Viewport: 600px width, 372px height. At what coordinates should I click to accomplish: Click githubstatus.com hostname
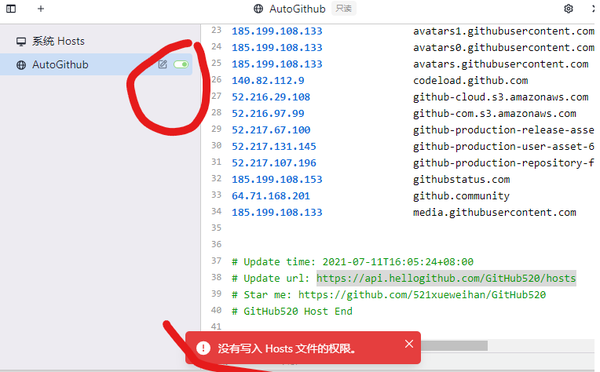[461, 179]
